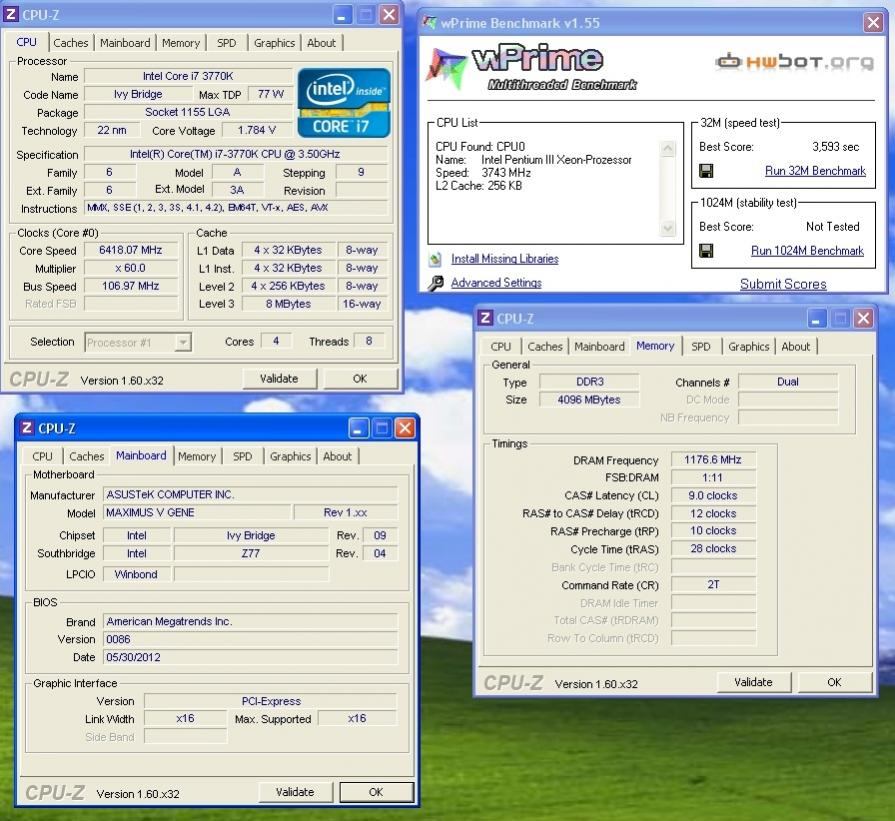The width and height of the screenshot is (895, 821).
Task: Open the Graphics tab in the top CPU-Z window
Action: (275, 43)
